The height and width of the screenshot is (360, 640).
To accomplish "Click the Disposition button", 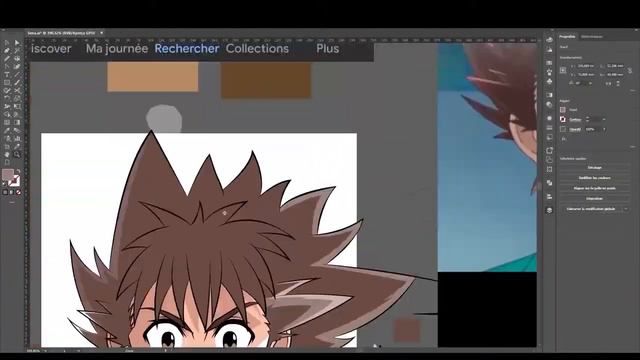I will click(595, 199).
